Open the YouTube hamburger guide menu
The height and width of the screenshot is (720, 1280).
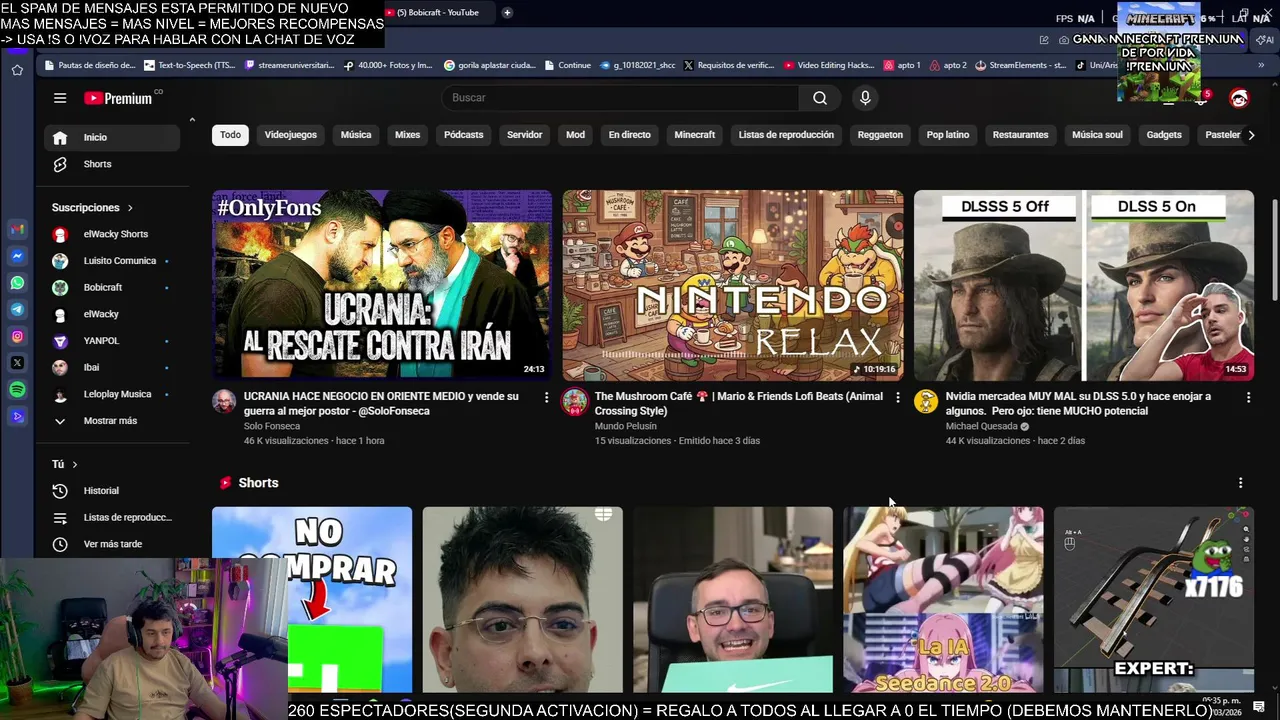click(x=60, y=98)
